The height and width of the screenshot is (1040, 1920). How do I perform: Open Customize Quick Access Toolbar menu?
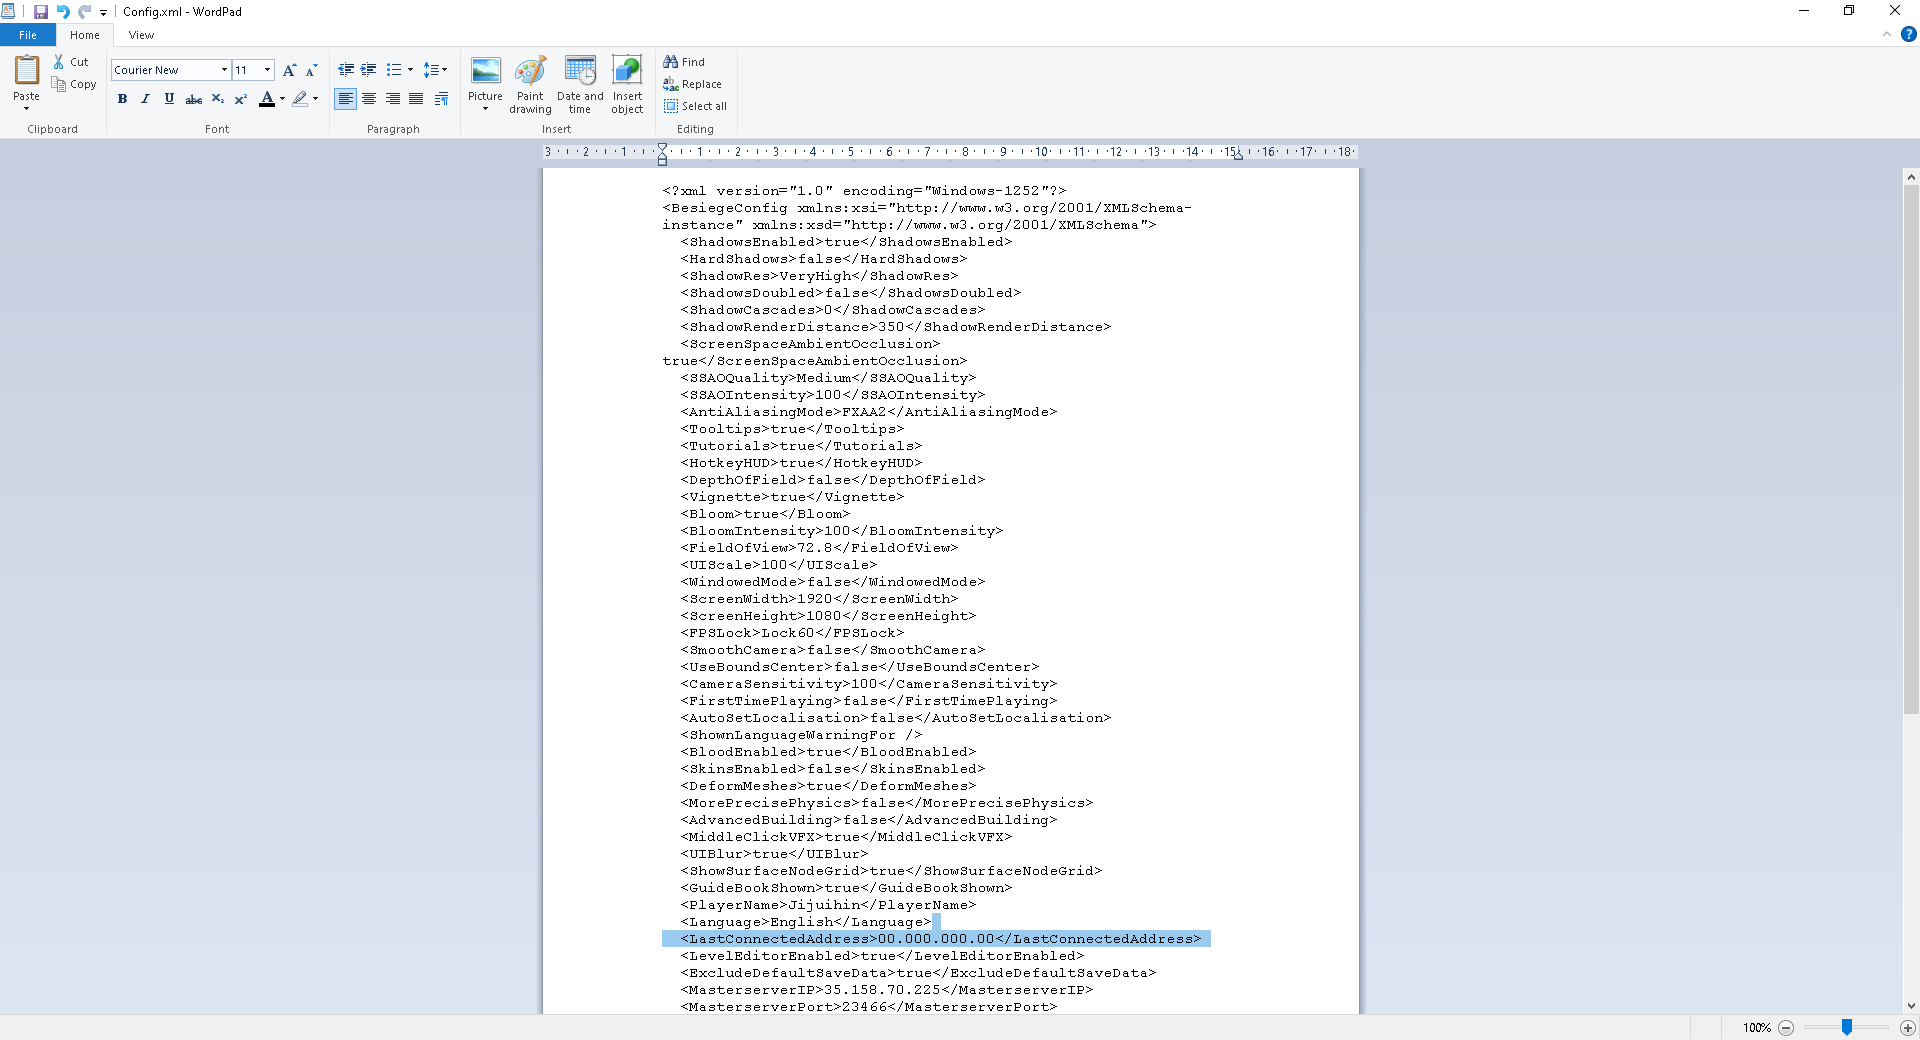pyautogui.click(x=103, y=13)
